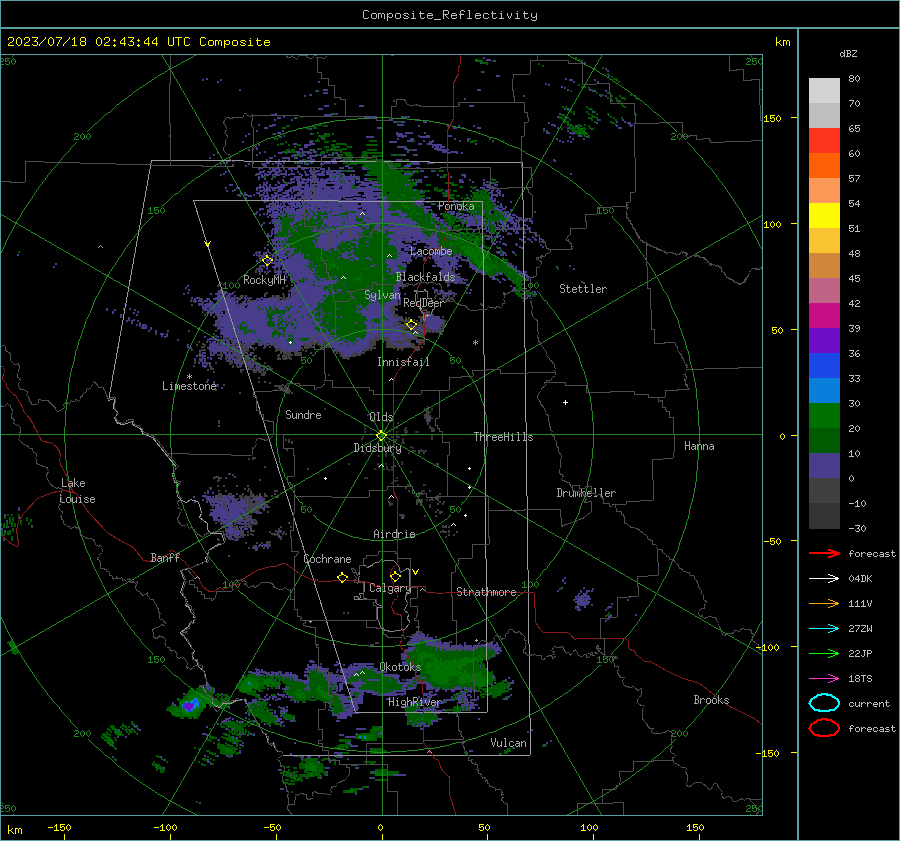The height and width of the screenshot is (841, 900).
Task: Click the Ponoka city label
Action: 456,206
